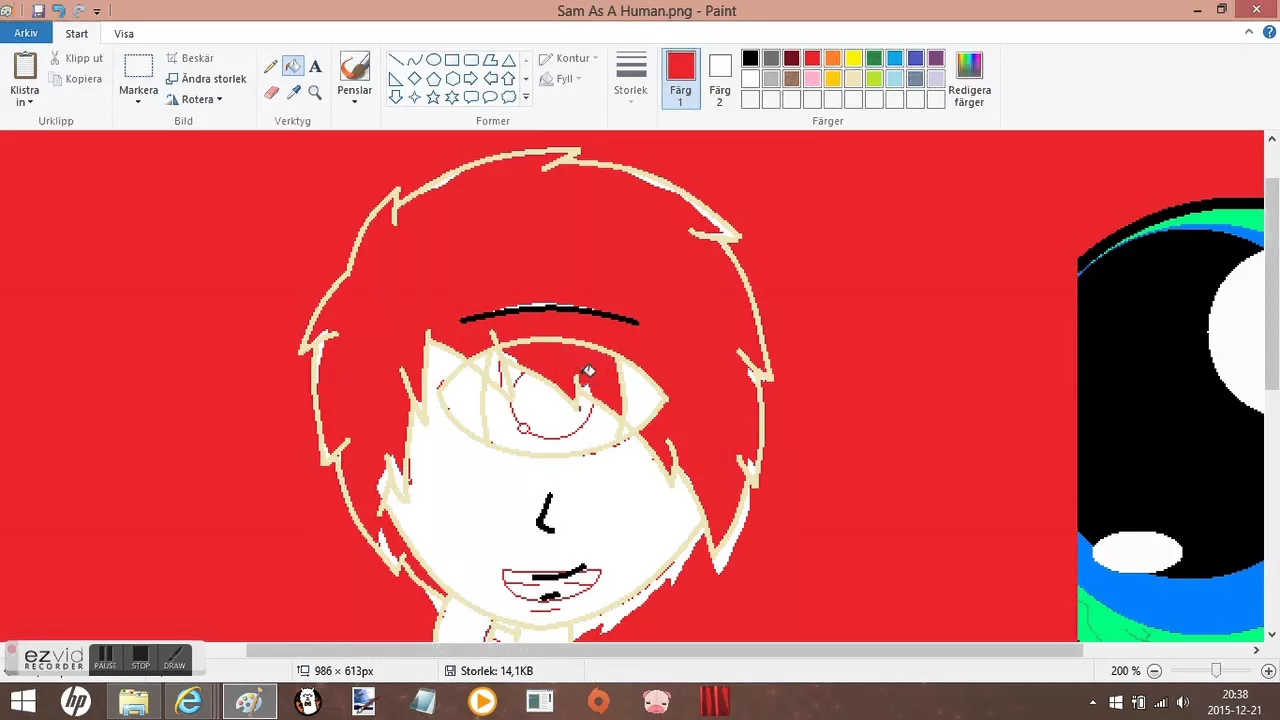This screenshot has height=720, width=1280.
Task: Open Internet Explorer from the taskbar
Action: coord(189,701)
